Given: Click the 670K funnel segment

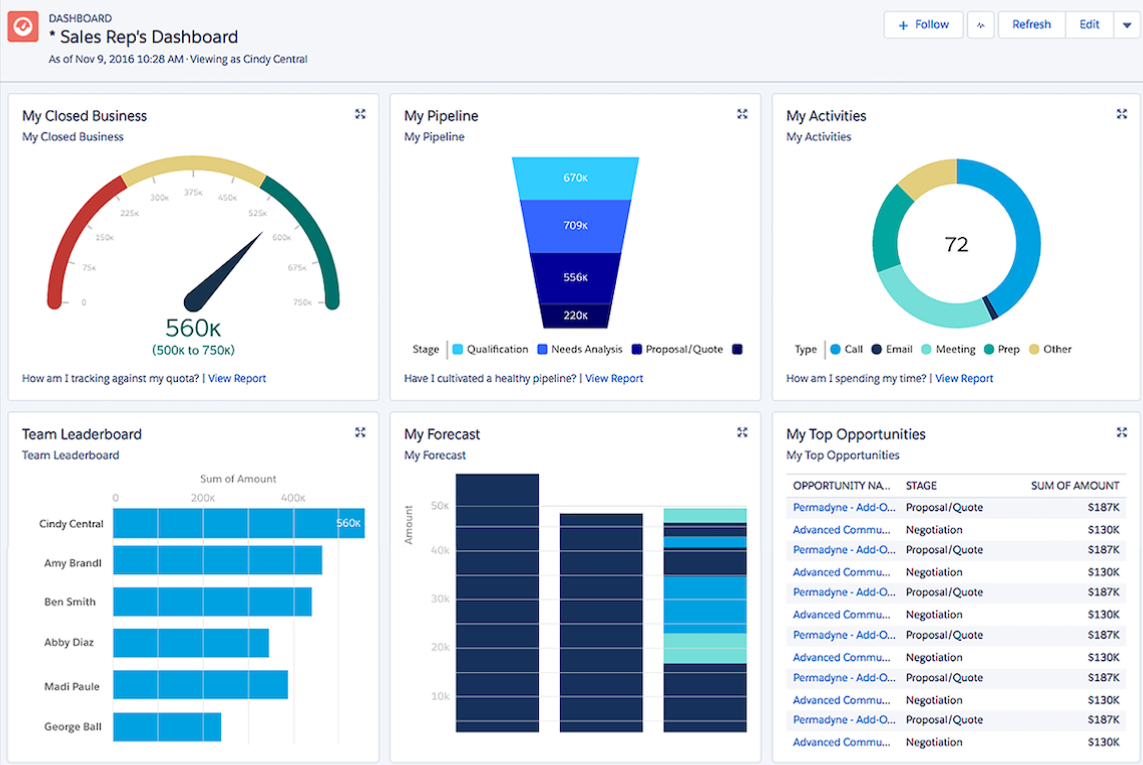Looking at the screenshot, I should click(575, 178).
